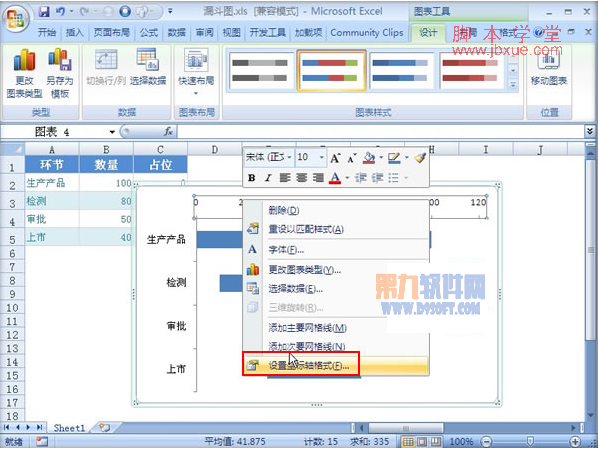Viewport: 598px width, 449px height.
Task: Click 设置坐标轴格式(F)... menu entry
Action: point(336,365)
